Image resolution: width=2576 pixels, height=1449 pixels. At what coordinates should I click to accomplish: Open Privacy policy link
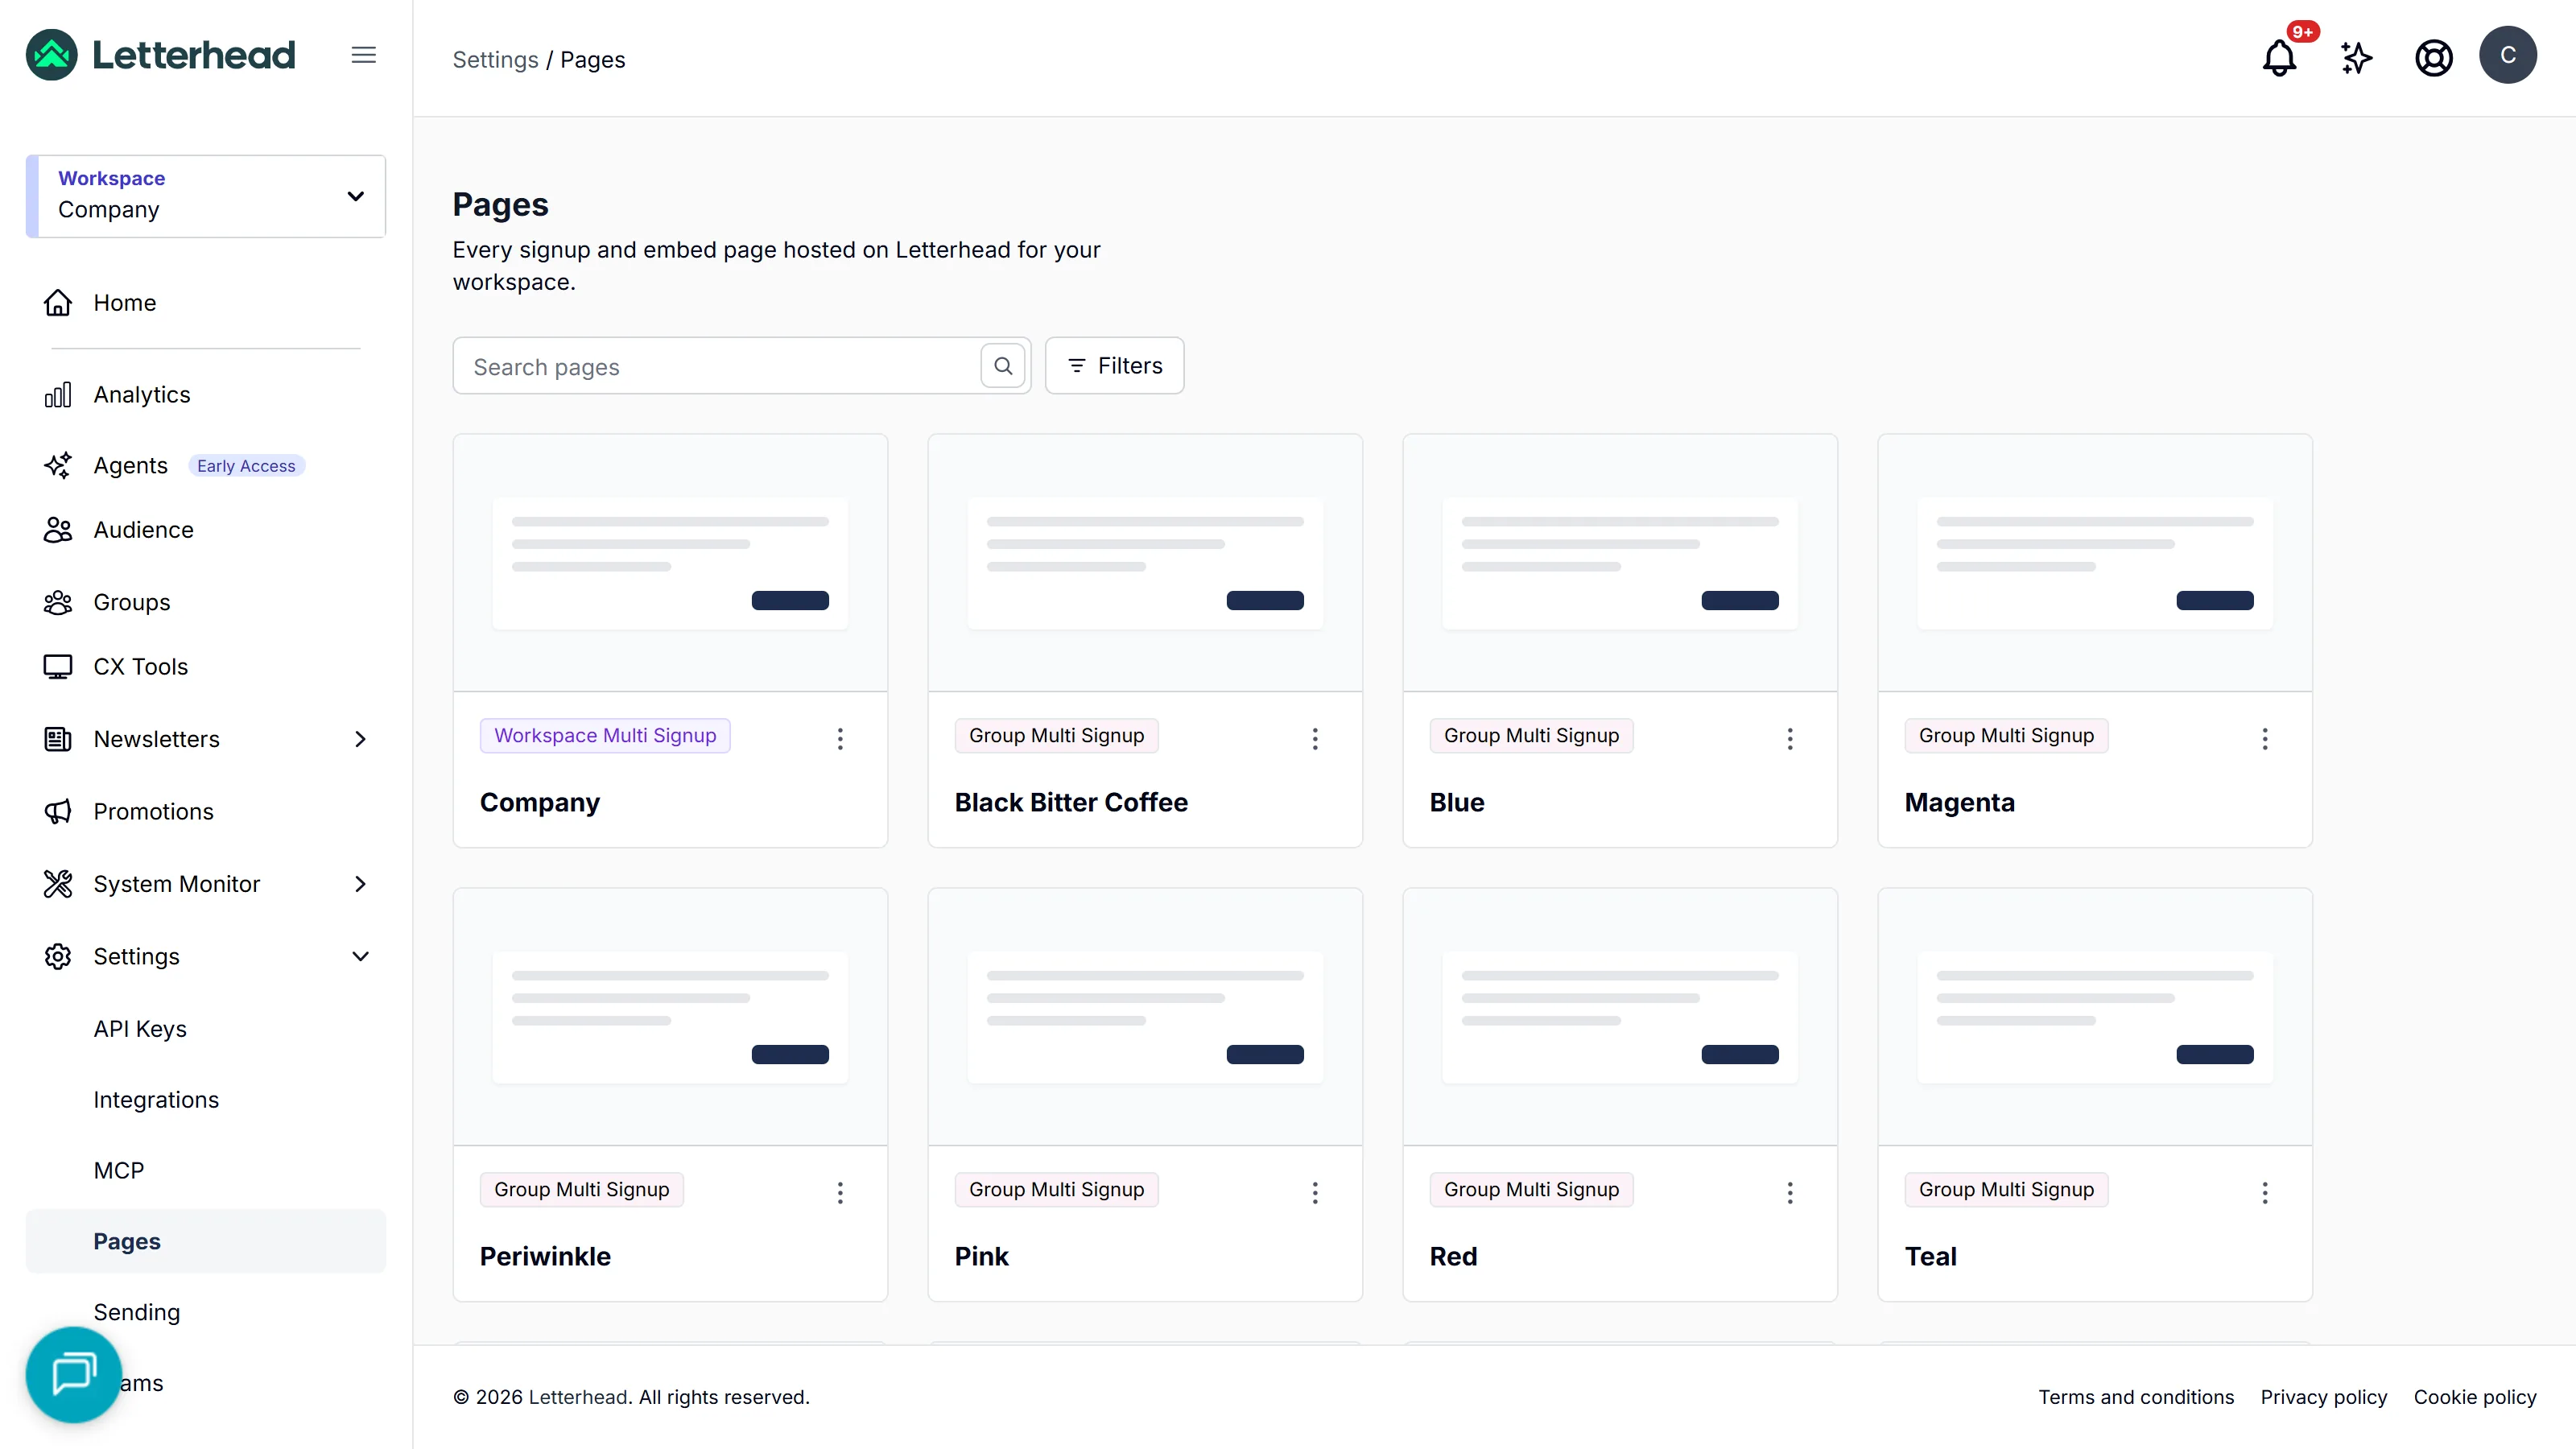coord(2323,1397)
